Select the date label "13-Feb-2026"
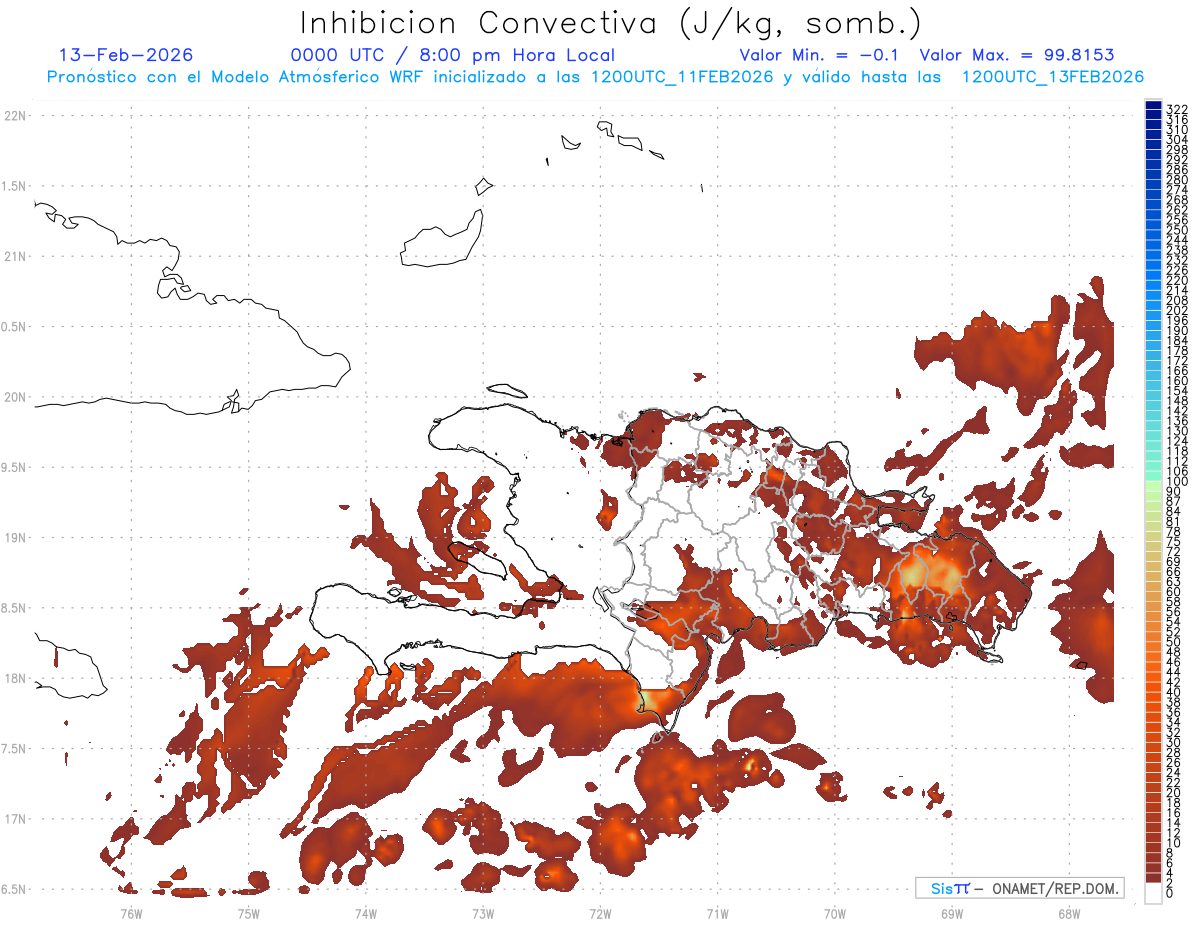The height and width of the screenshot is (927, 1200). point(126,55)
